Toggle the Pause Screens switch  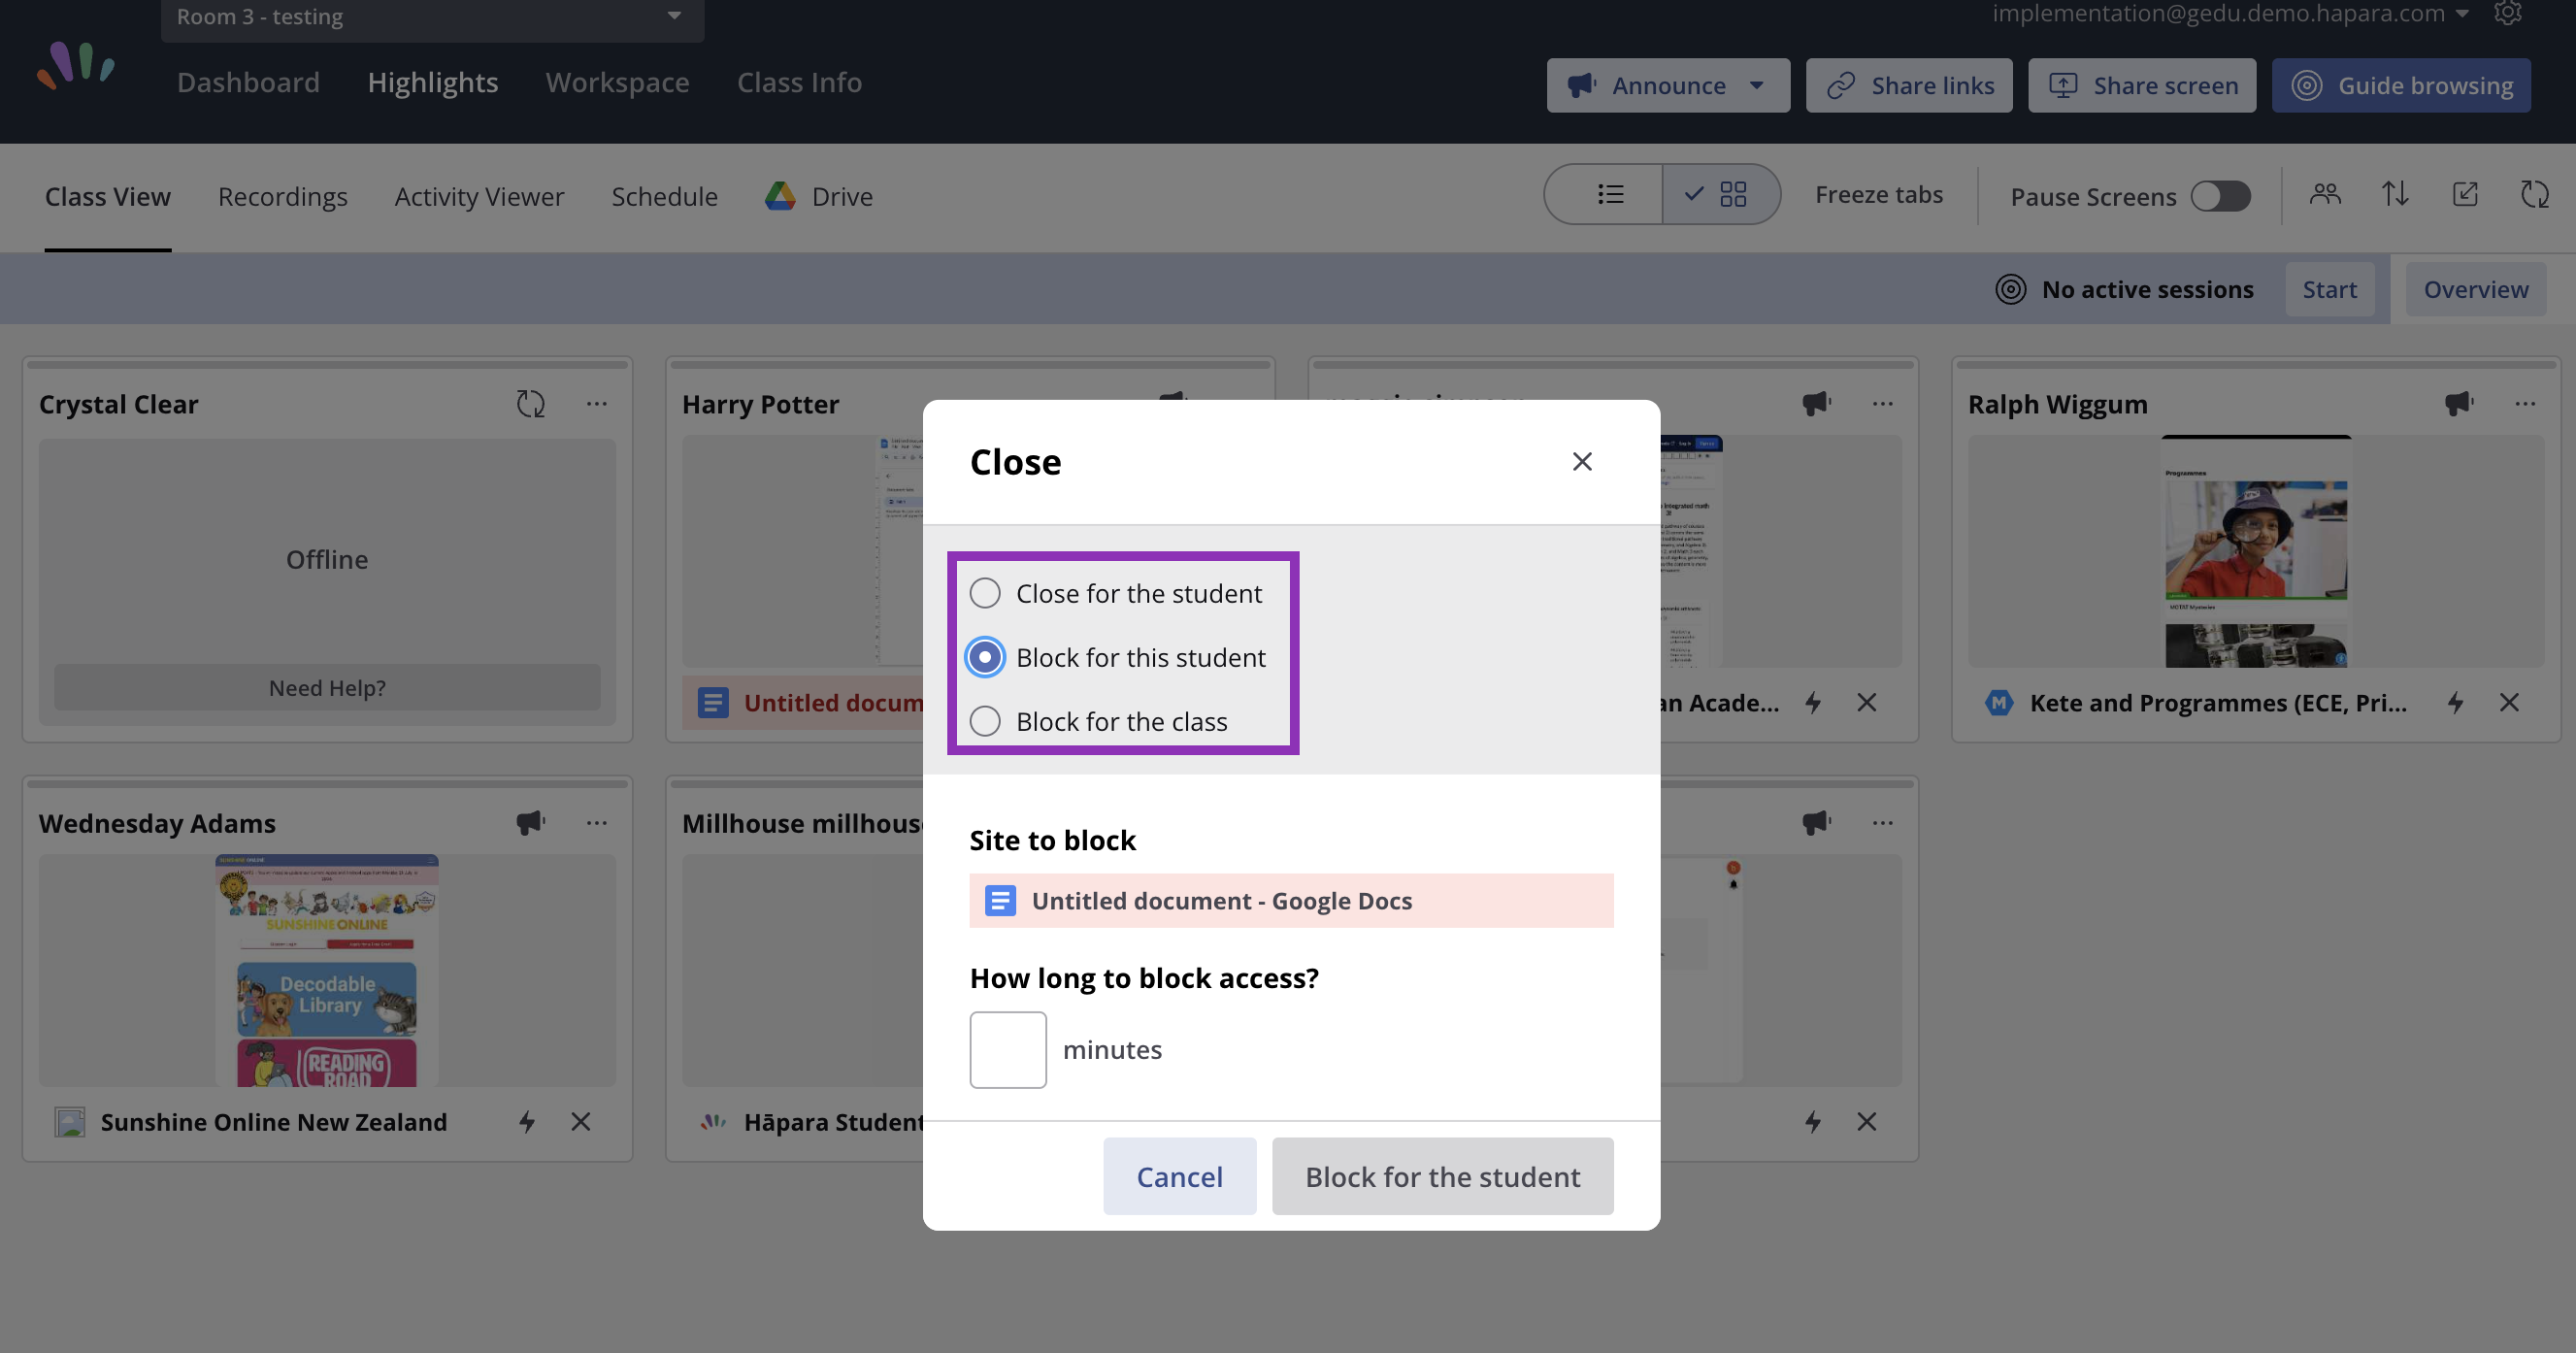[x=2221, y=196]
